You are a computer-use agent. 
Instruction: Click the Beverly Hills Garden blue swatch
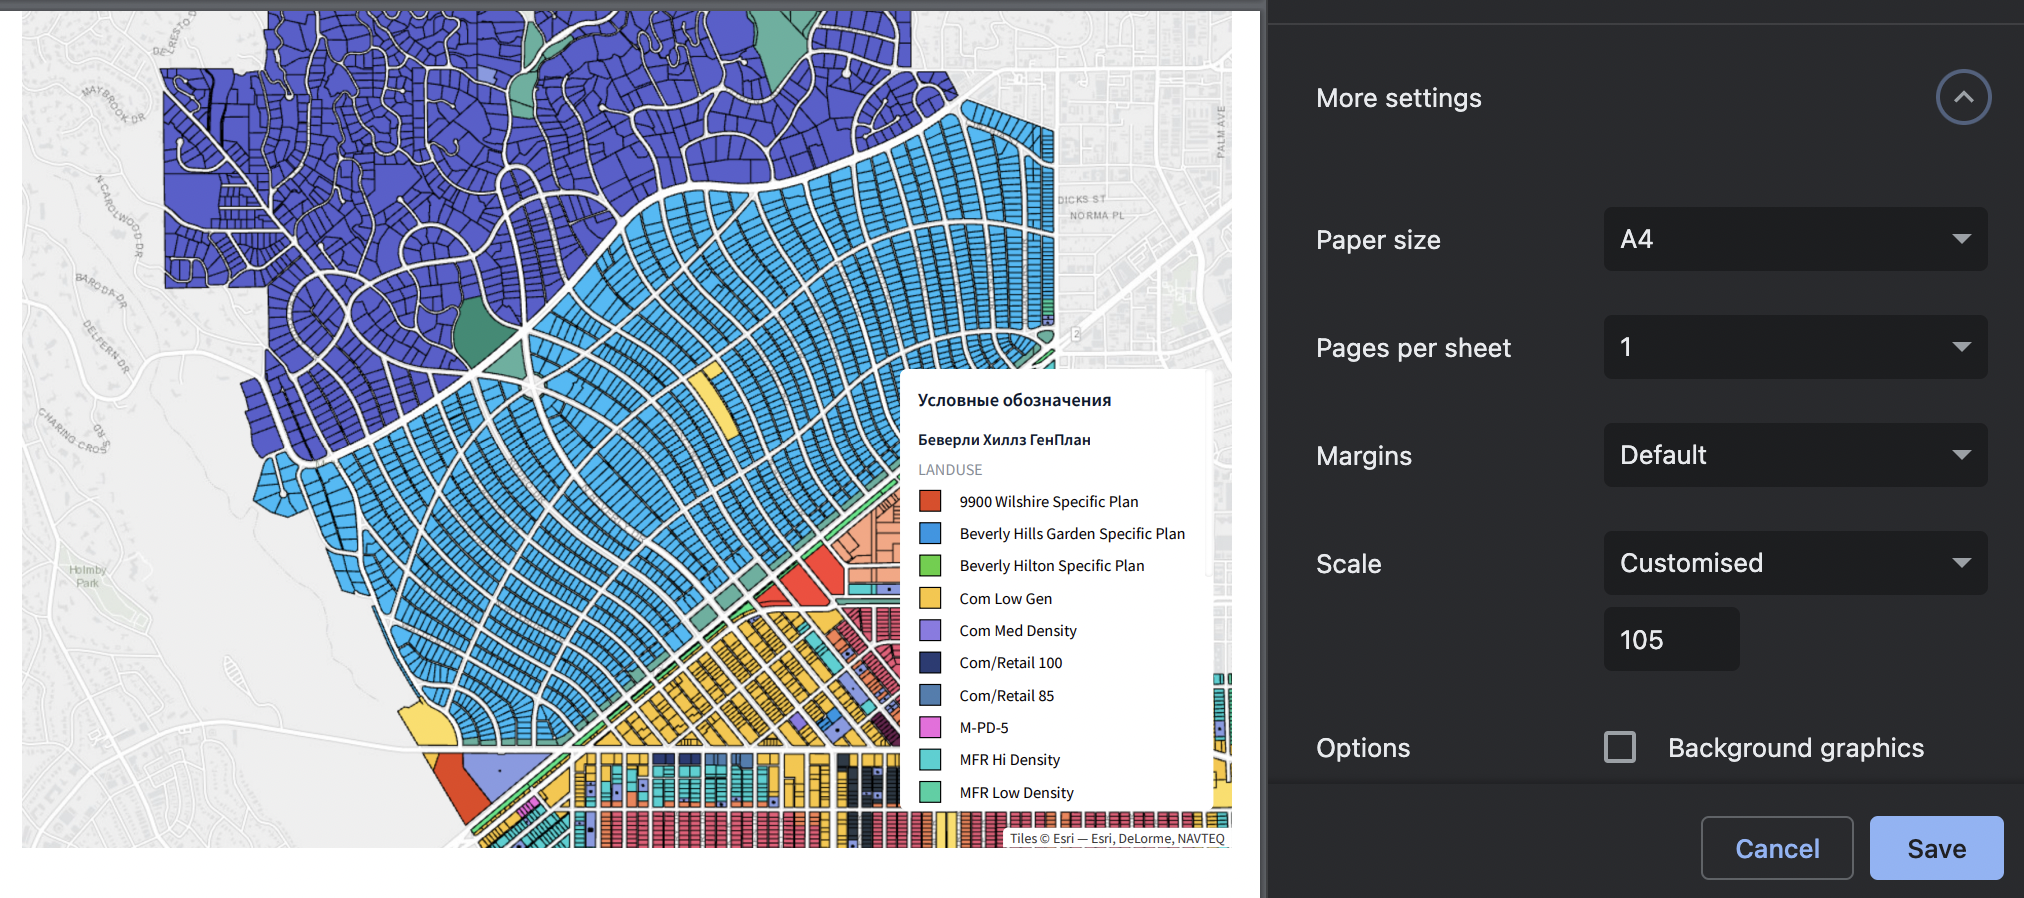point(930,533)
